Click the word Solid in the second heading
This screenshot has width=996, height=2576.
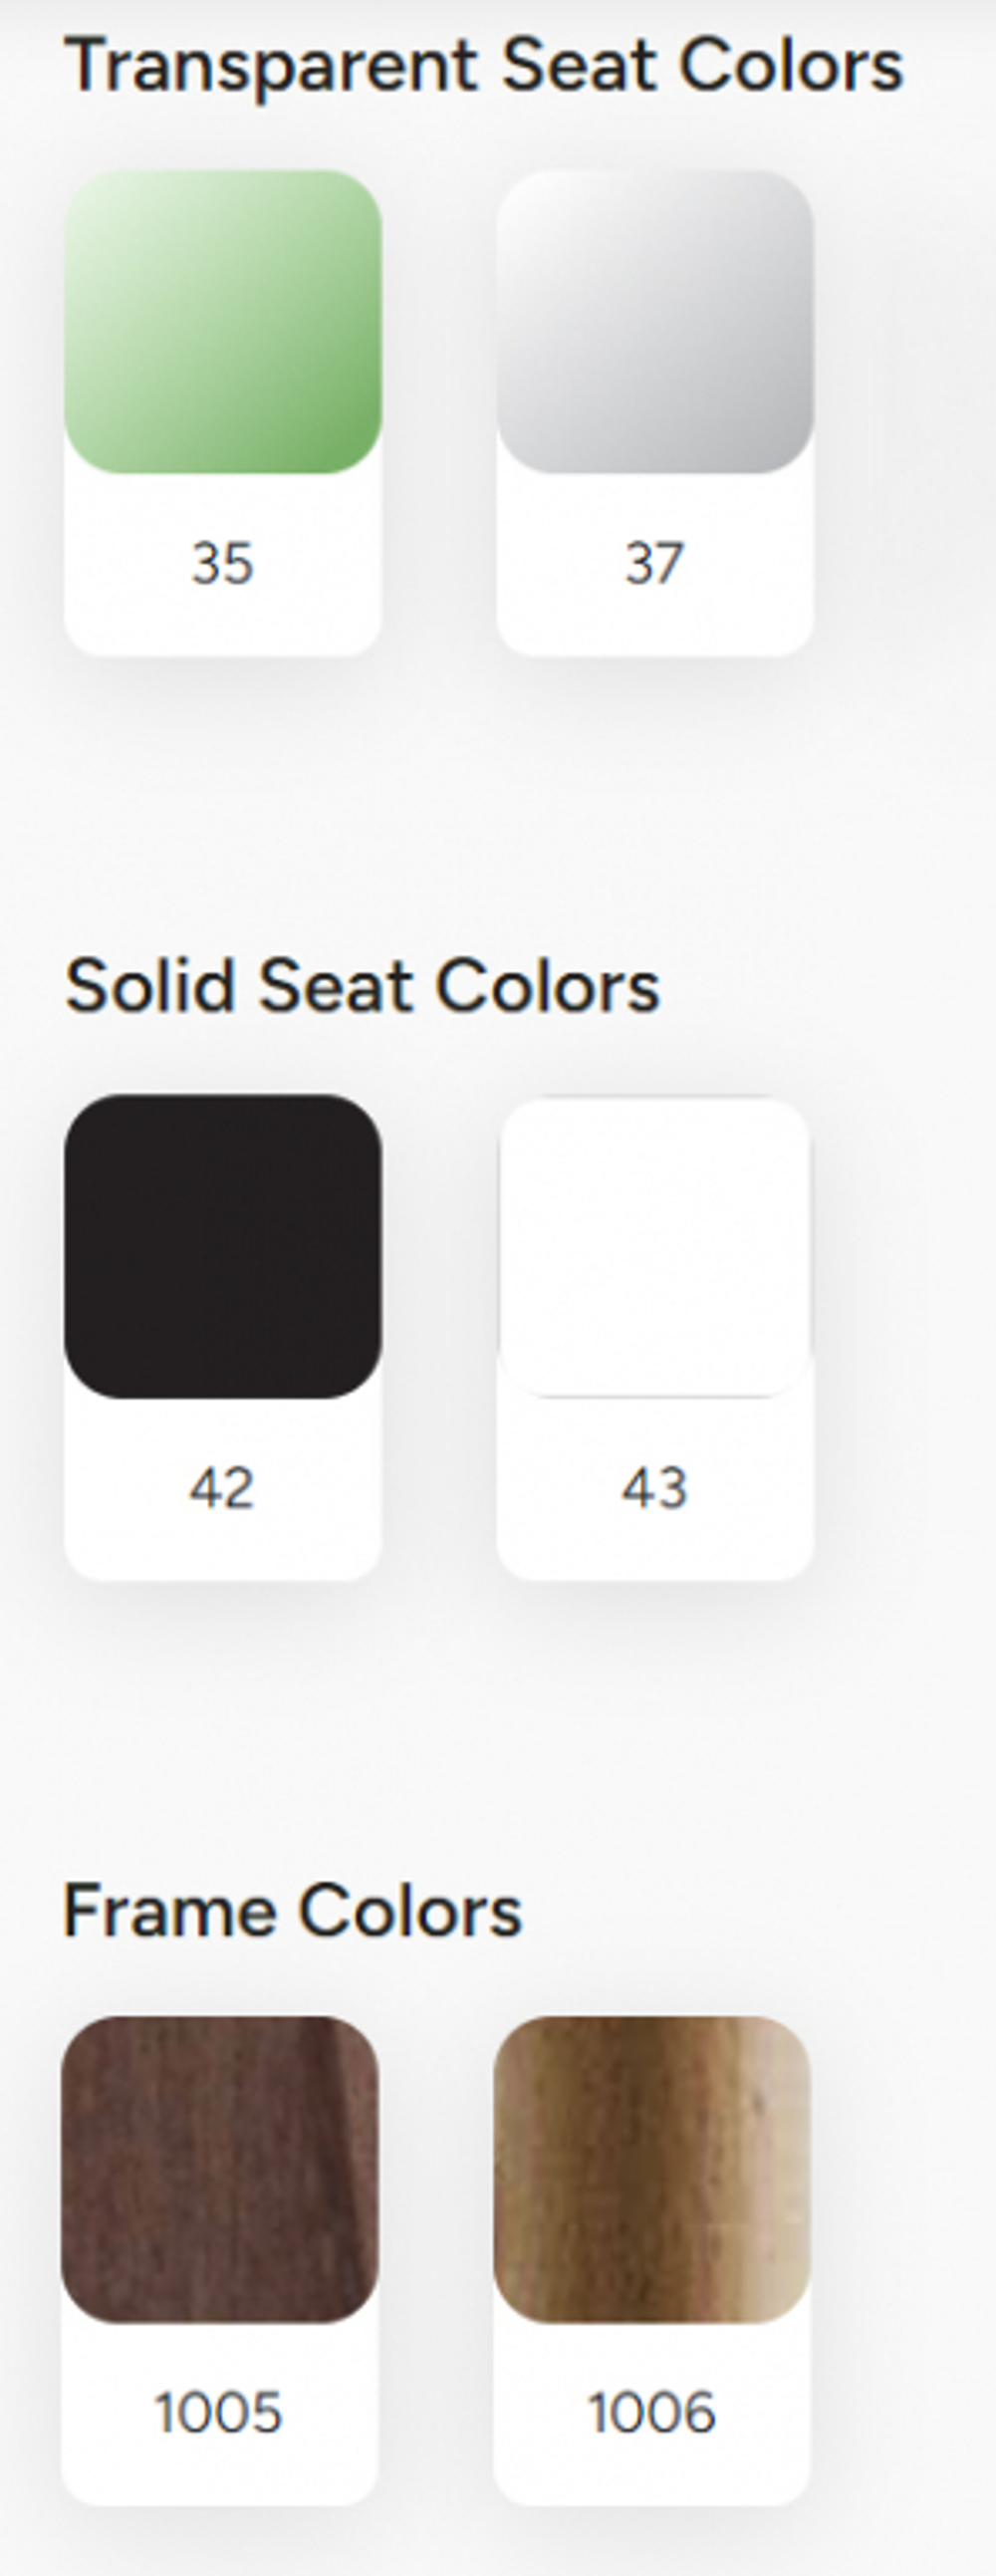tap(149, 986)
